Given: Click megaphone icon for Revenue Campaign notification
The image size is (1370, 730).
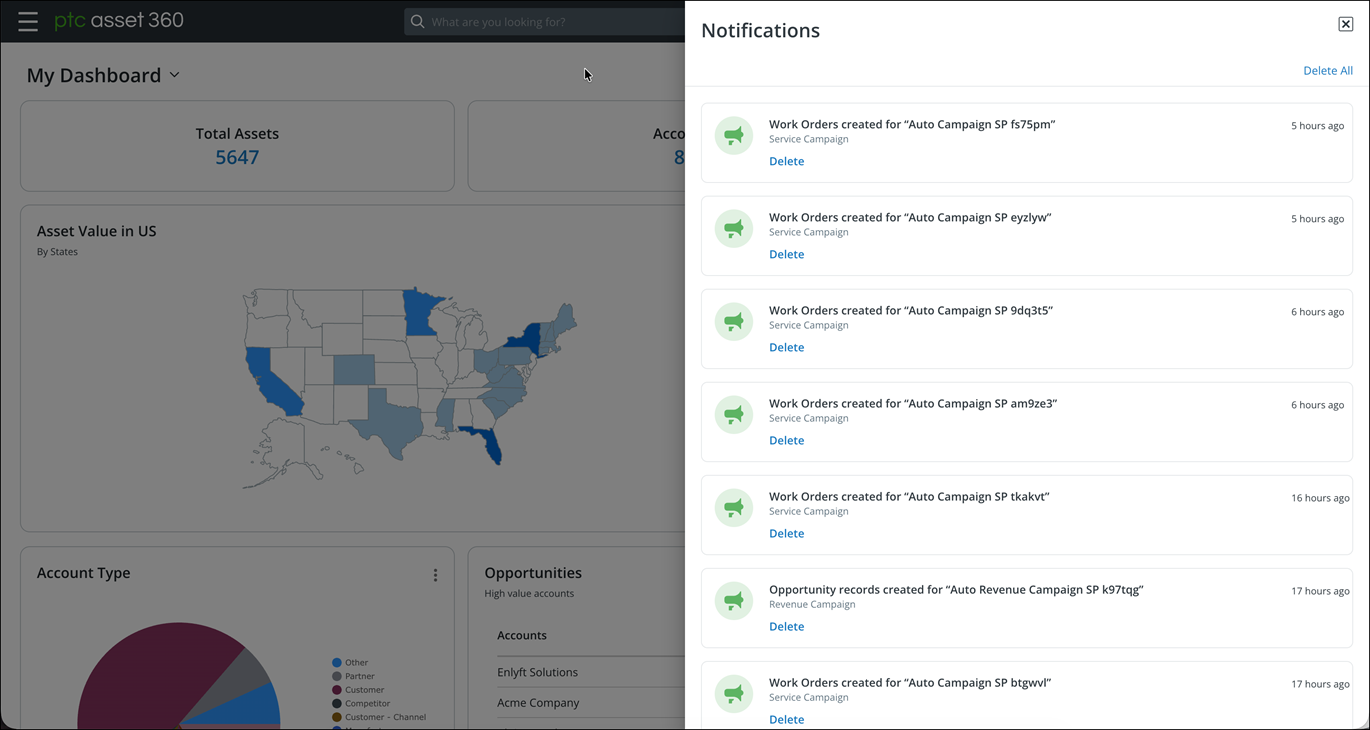Looking at the screenshot, I should pyautogui.click(x=734, y=601).
